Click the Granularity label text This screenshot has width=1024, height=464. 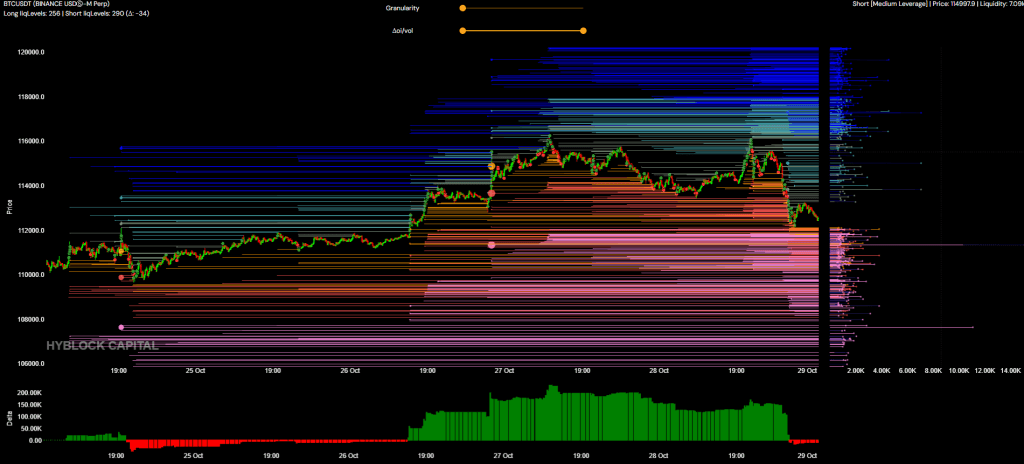404,8
